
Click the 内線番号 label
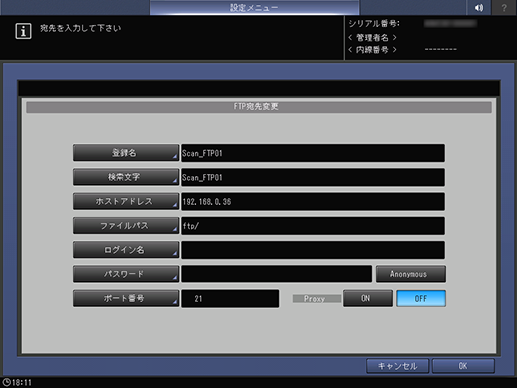pos(372,50)
